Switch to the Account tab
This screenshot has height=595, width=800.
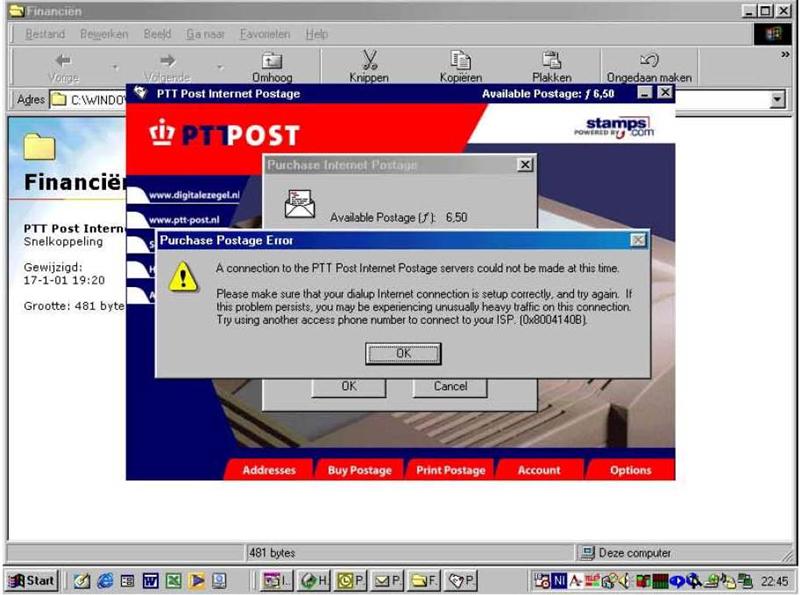(539, 470)
